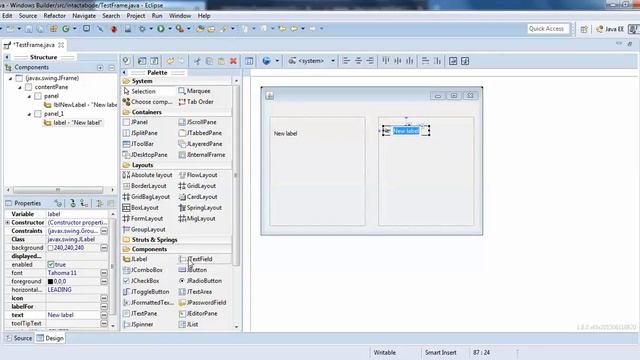Pick the JTabbedPane container
The width and height of the screenshot is (640, 360).
[x=200, y=133]
